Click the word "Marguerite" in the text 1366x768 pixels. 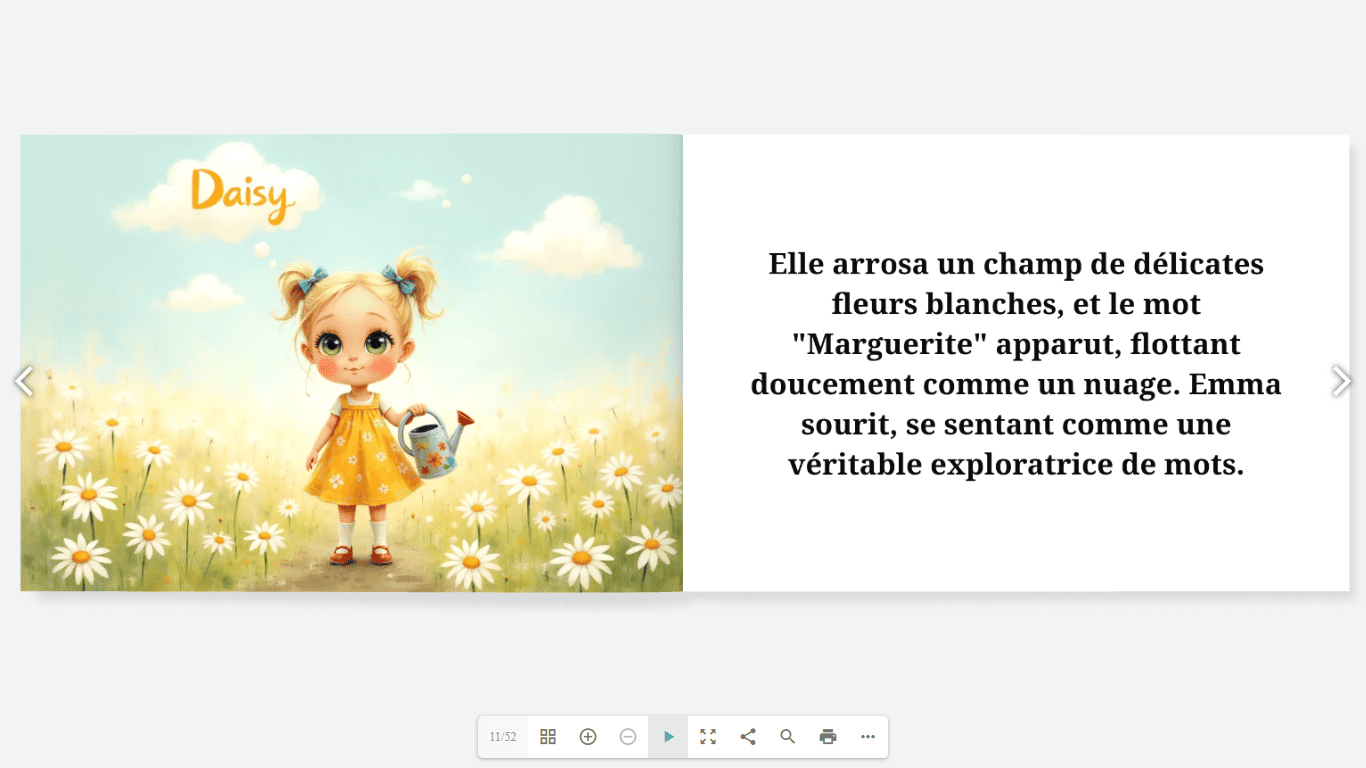point(889,344)
